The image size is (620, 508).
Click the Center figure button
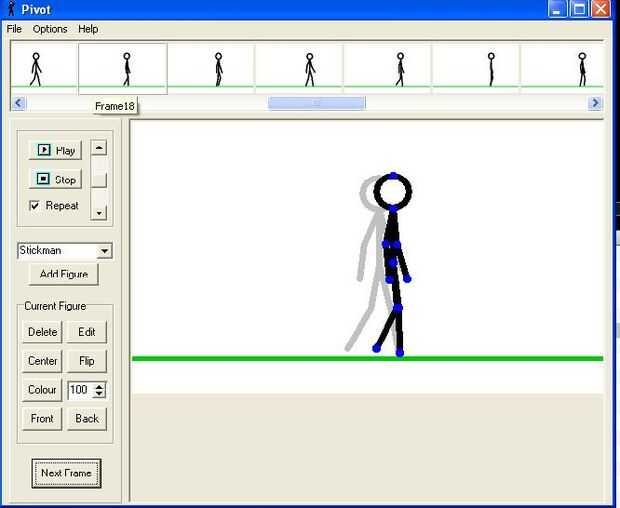(x=42, y=361)
